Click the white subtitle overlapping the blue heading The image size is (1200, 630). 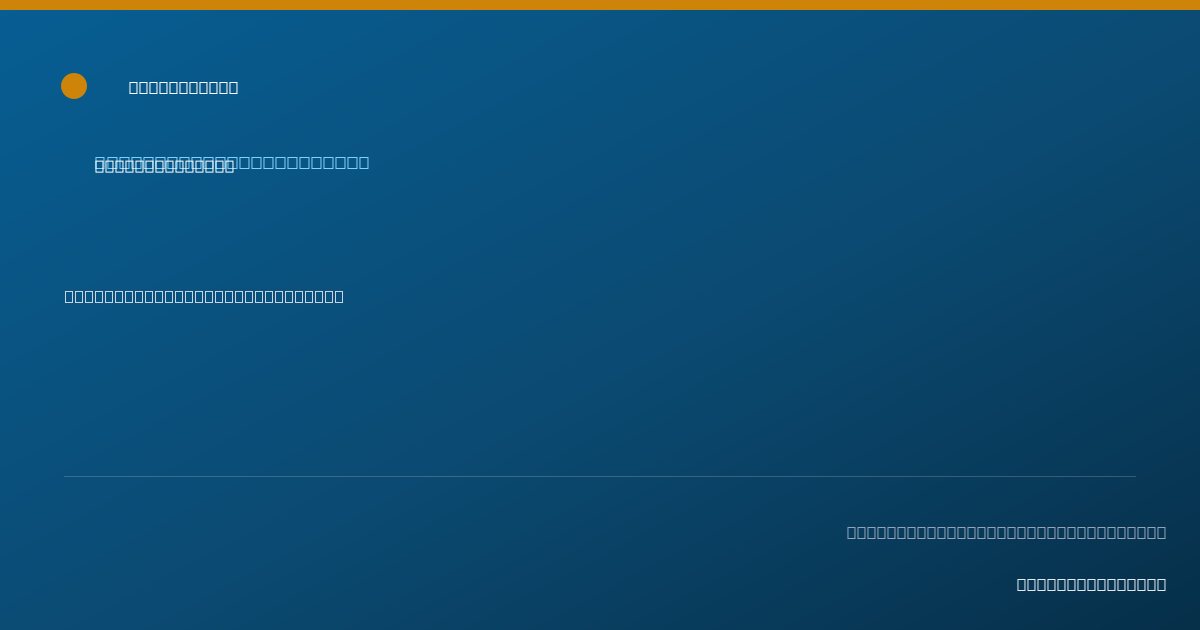pyautogui.click(x=164, y=167)
